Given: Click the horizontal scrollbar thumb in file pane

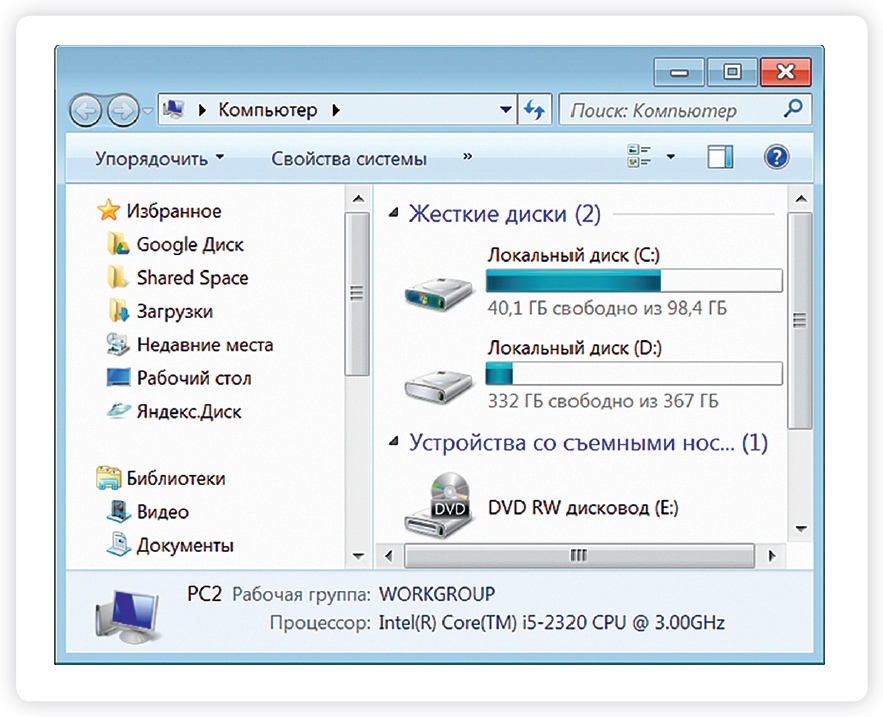Looking at the screenshot, I should 577,555.
